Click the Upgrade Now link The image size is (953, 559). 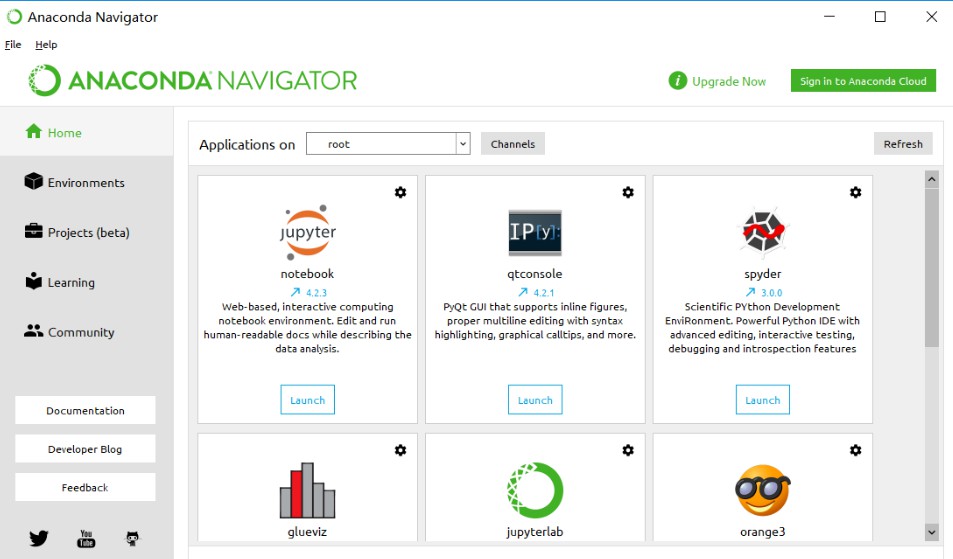point(729,81)
